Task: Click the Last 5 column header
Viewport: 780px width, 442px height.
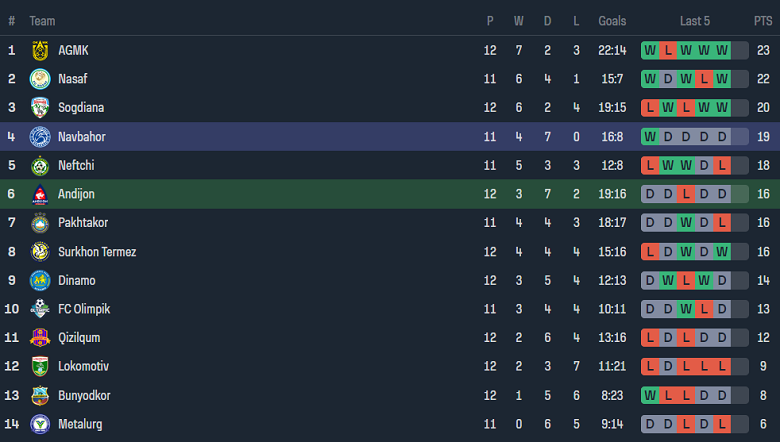Action: (x=695, y=21)
